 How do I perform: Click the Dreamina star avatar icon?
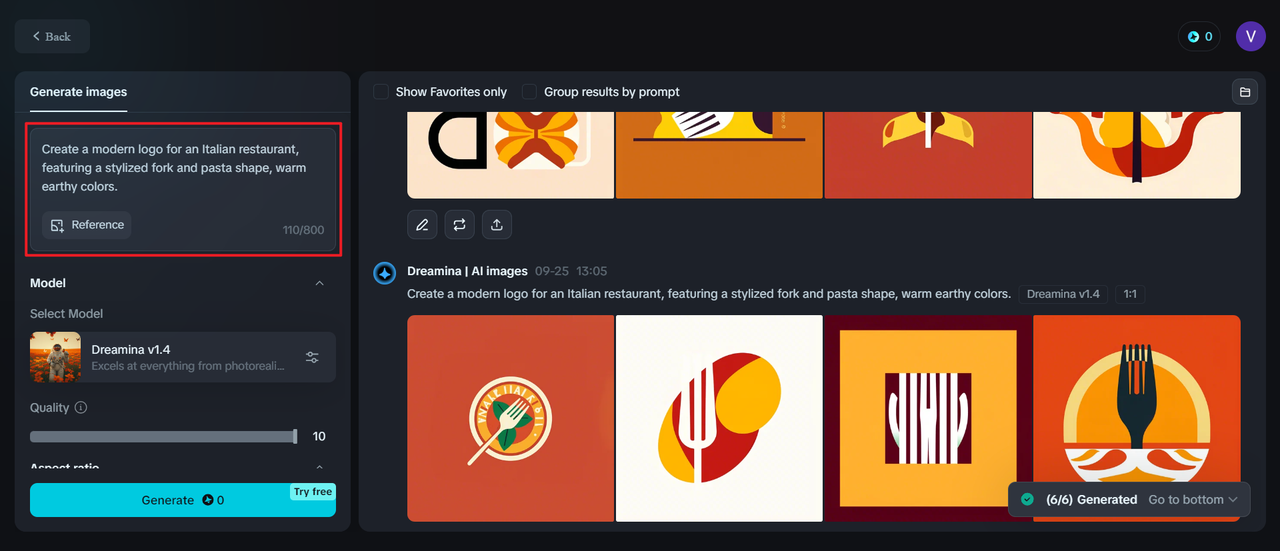point(385,273)
